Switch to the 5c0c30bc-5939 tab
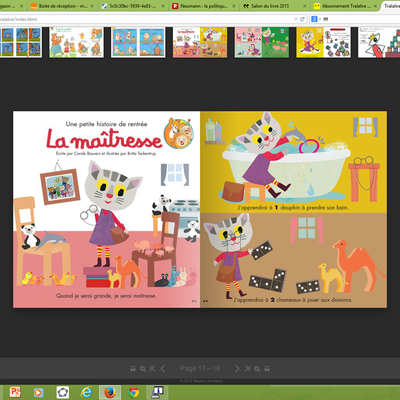This screenshot has width=400, height=400. 132,6
